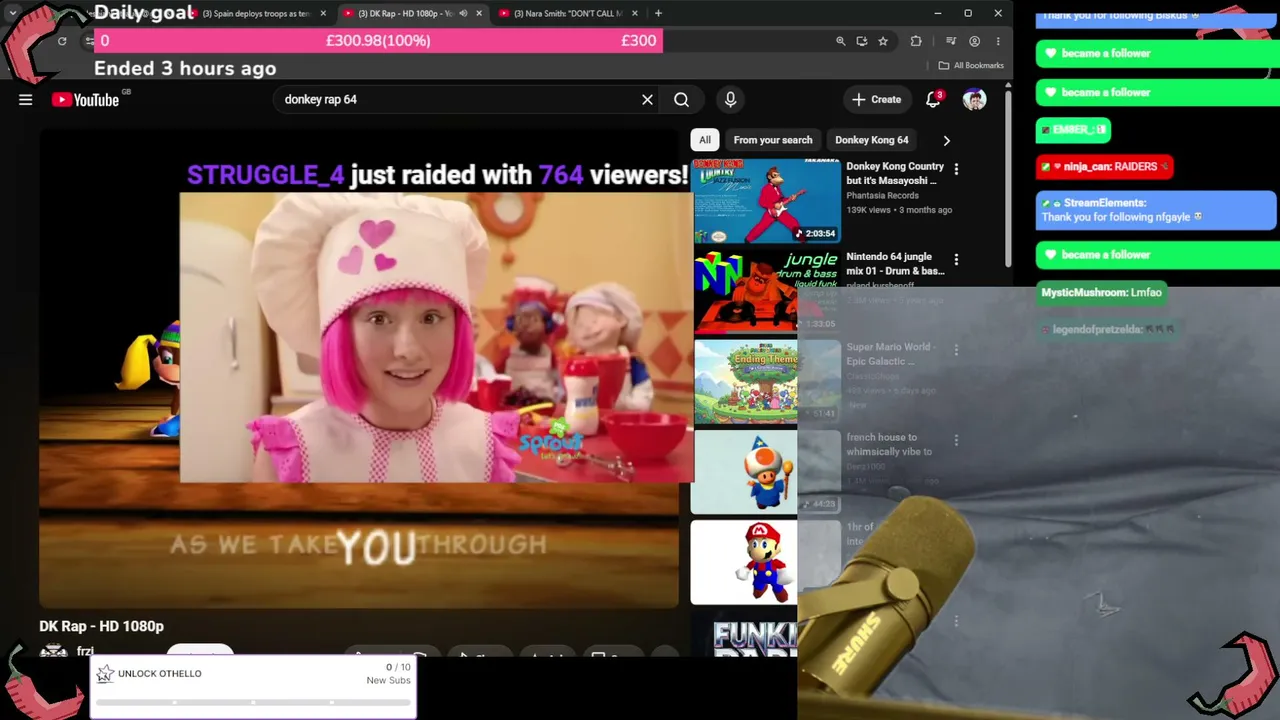Click the DK Rap - HD 1080p video title
The width and height of the screenshot is (1280, 720).
tap(101, 626)
